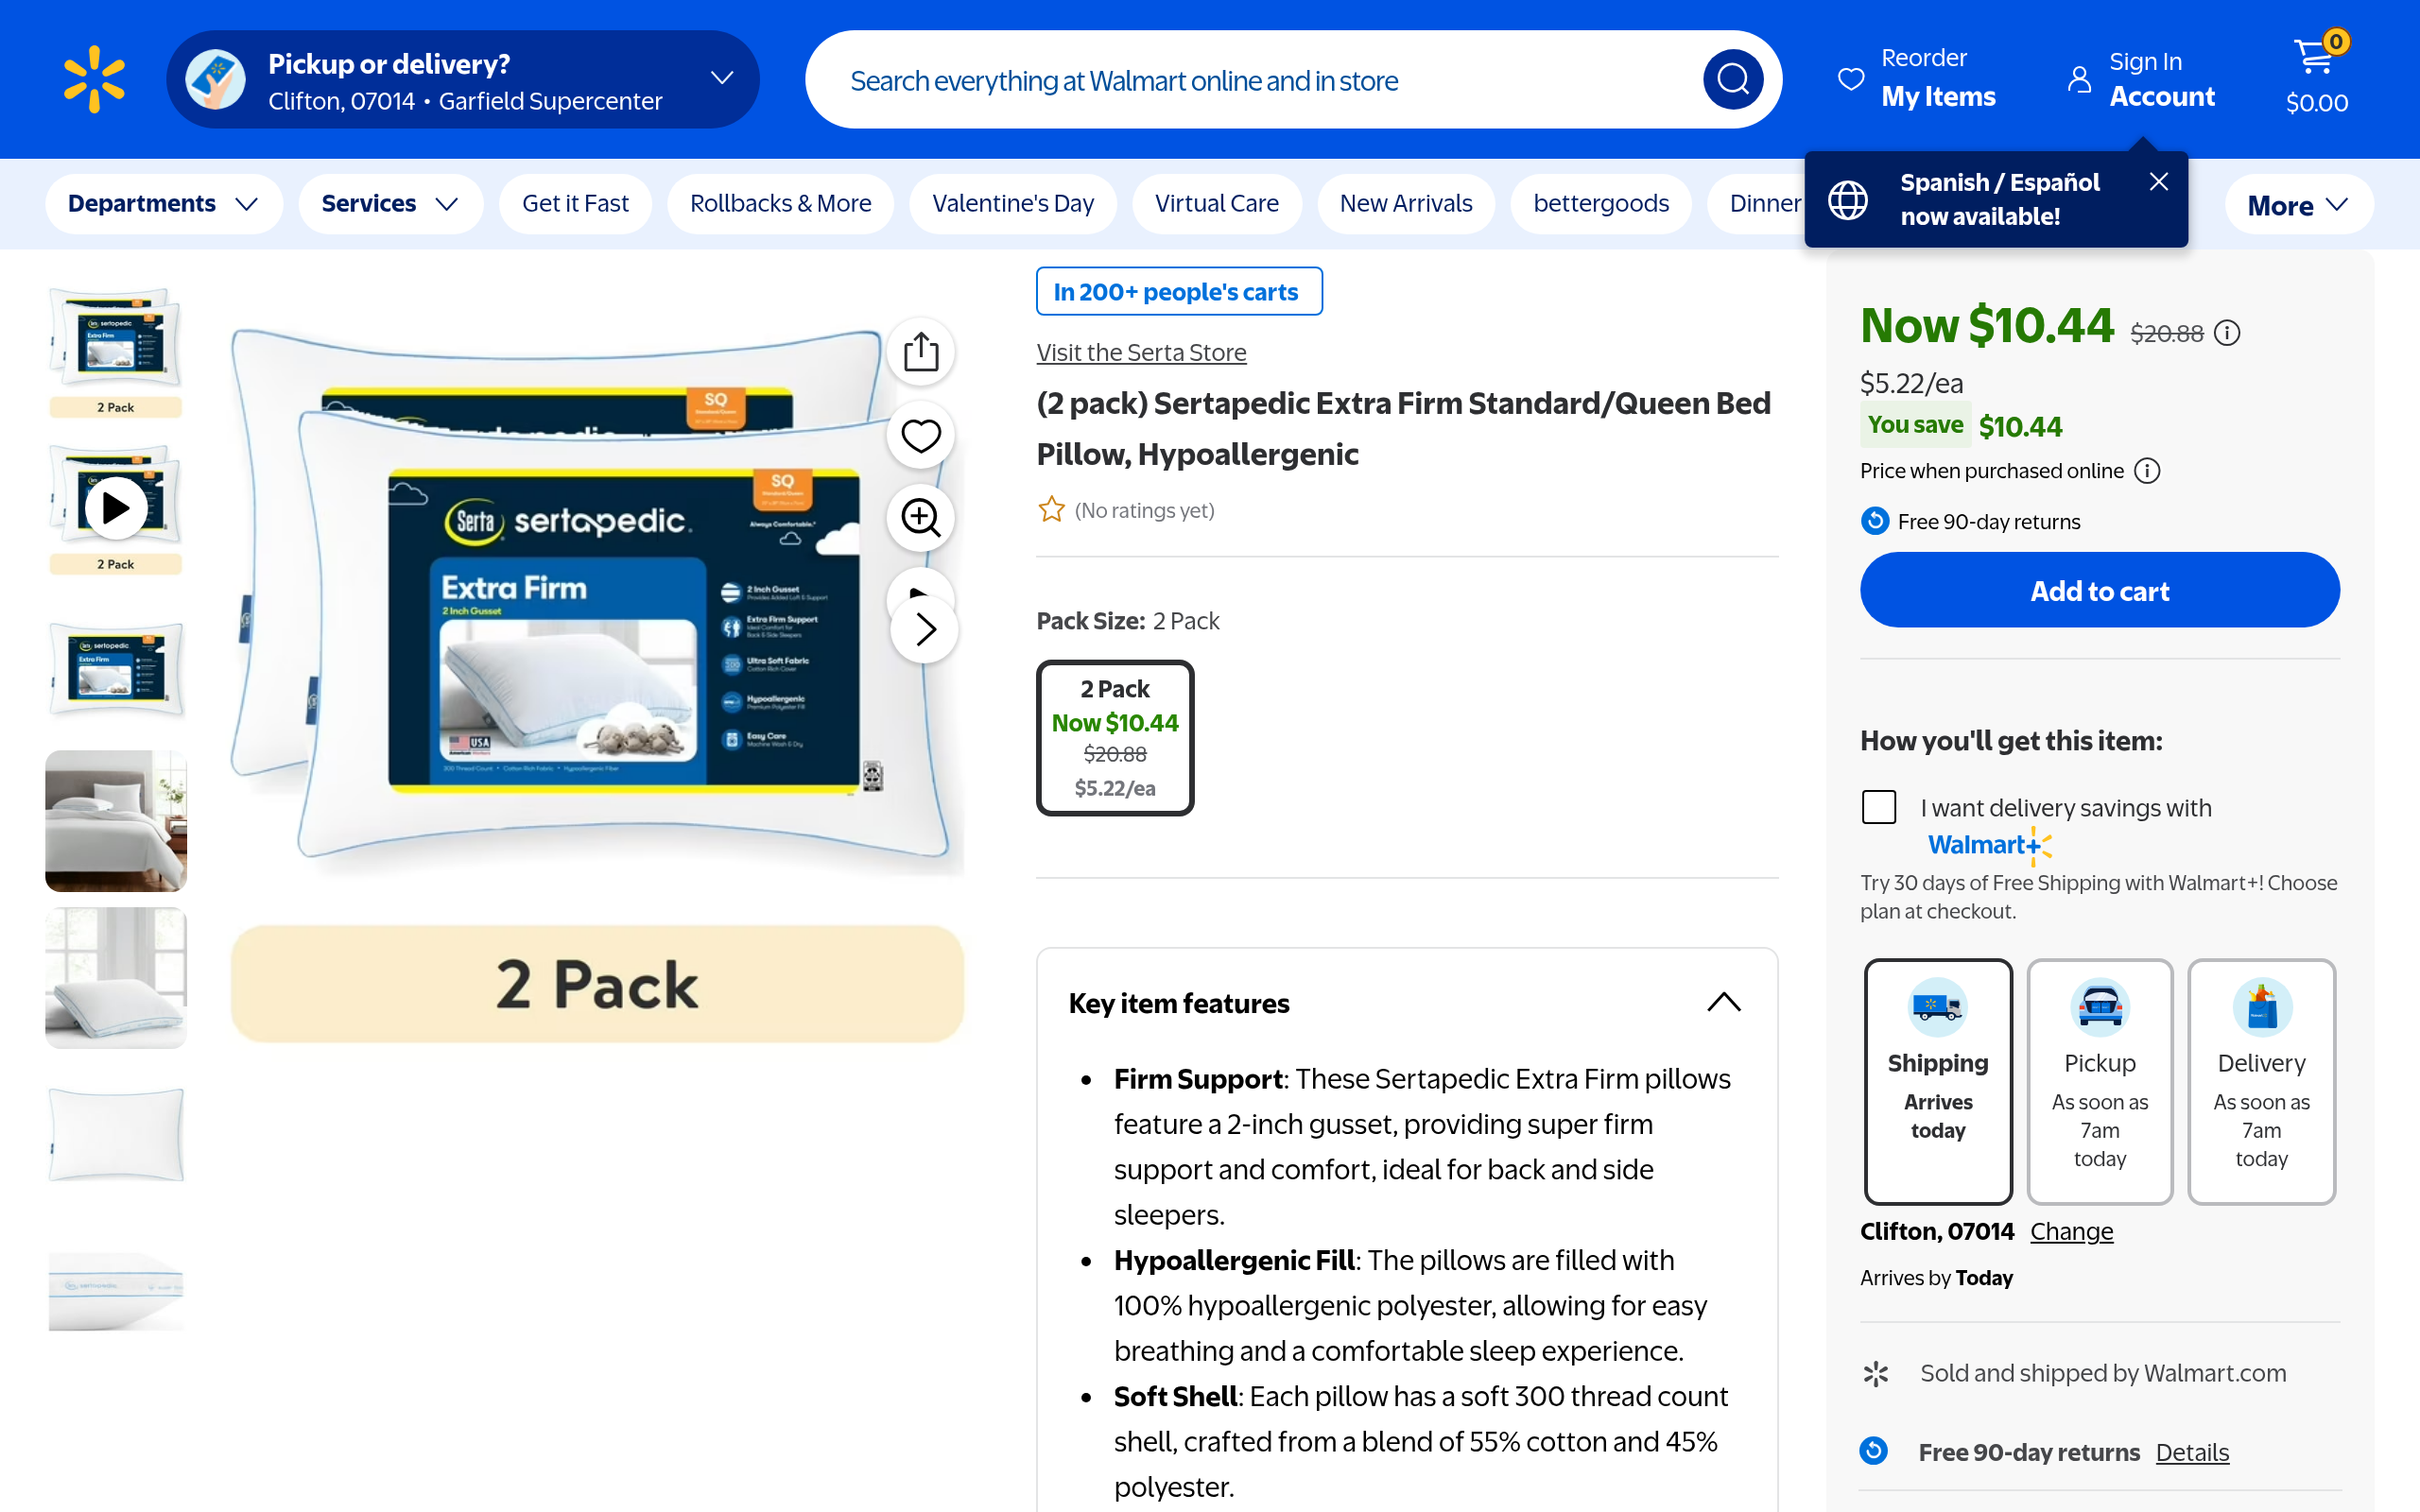Open the Departments dropdown
This screenshot has width=2420, height=1512.
point(163,204)
